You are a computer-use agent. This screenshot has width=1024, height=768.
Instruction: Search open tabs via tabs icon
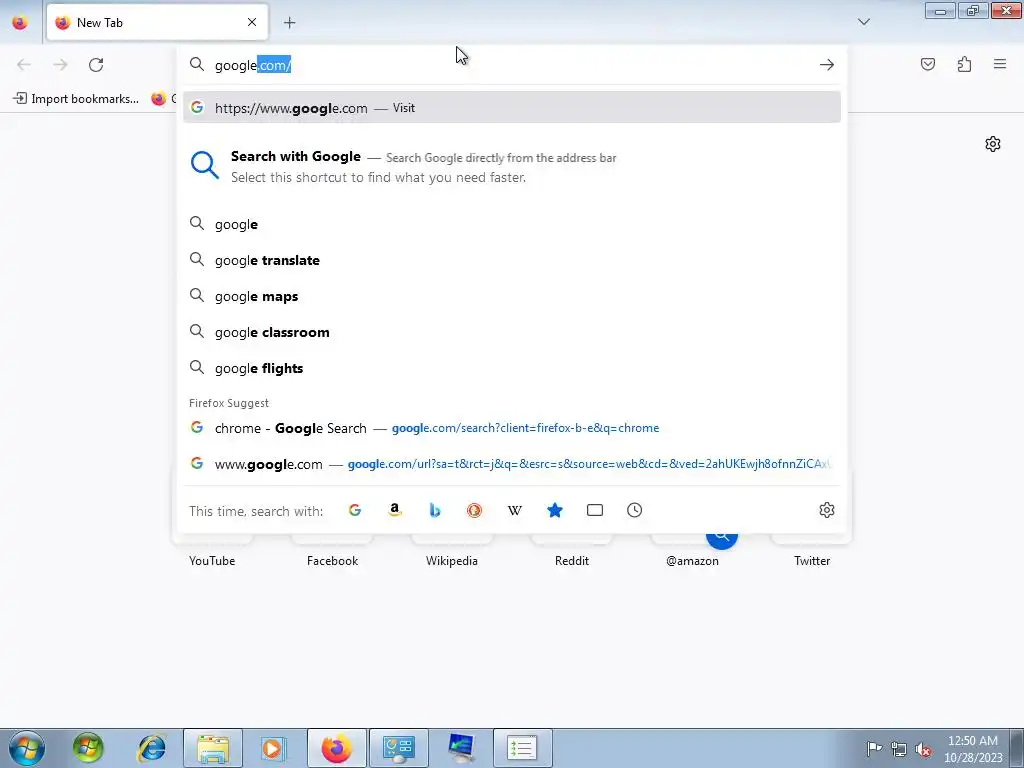point(594,510)
